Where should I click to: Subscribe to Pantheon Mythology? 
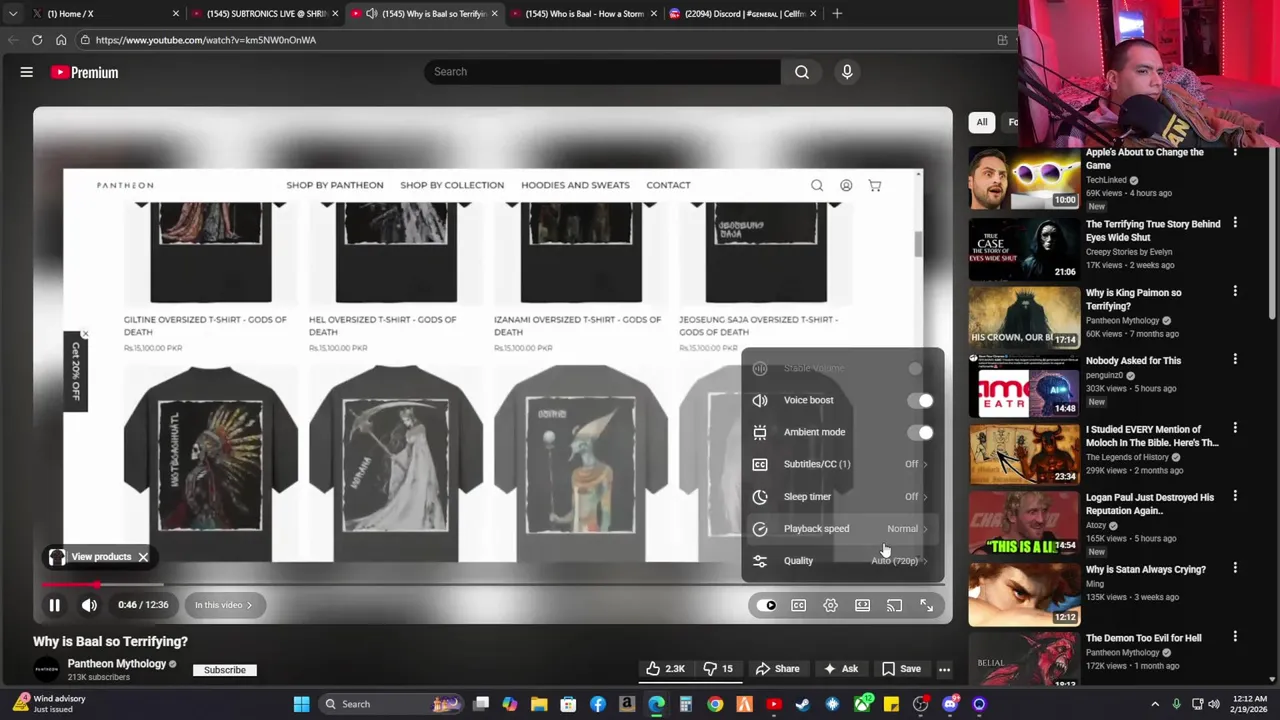point(225,670)
